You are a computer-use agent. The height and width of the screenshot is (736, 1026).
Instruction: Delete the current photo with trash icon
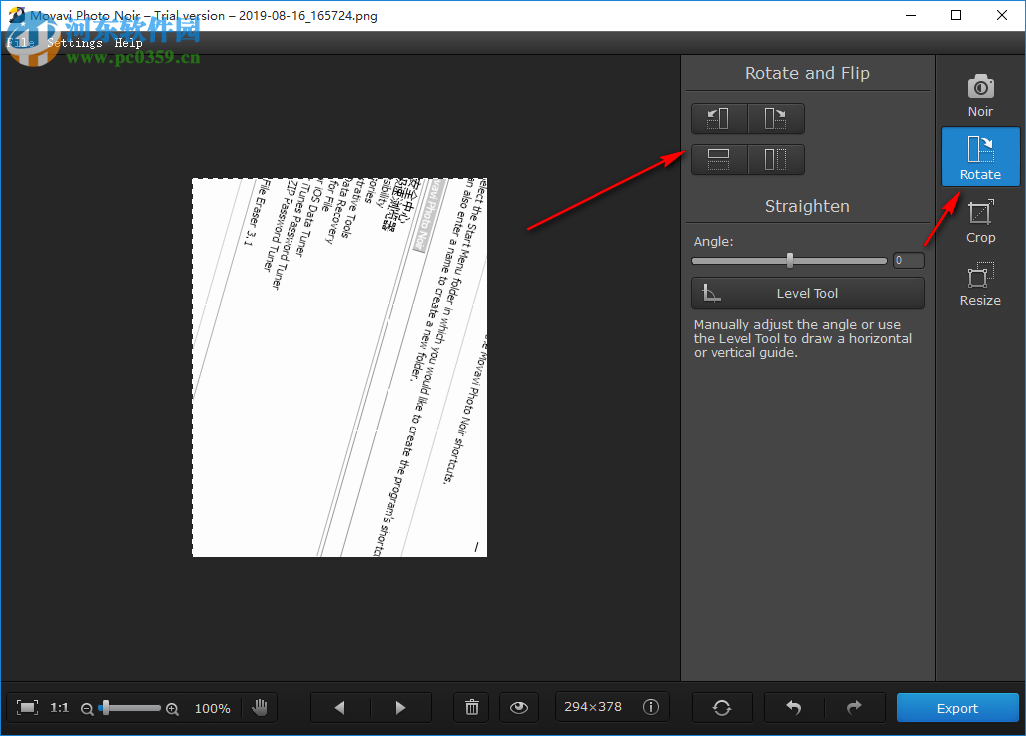471,707
